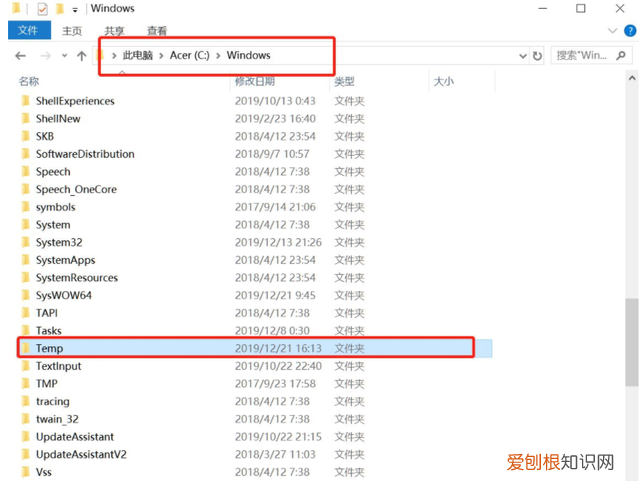Expand chevron between Acer (C:) and Windows
This screenshot has width=640, height=481.
pyautogui.click(x=218, y=56)
